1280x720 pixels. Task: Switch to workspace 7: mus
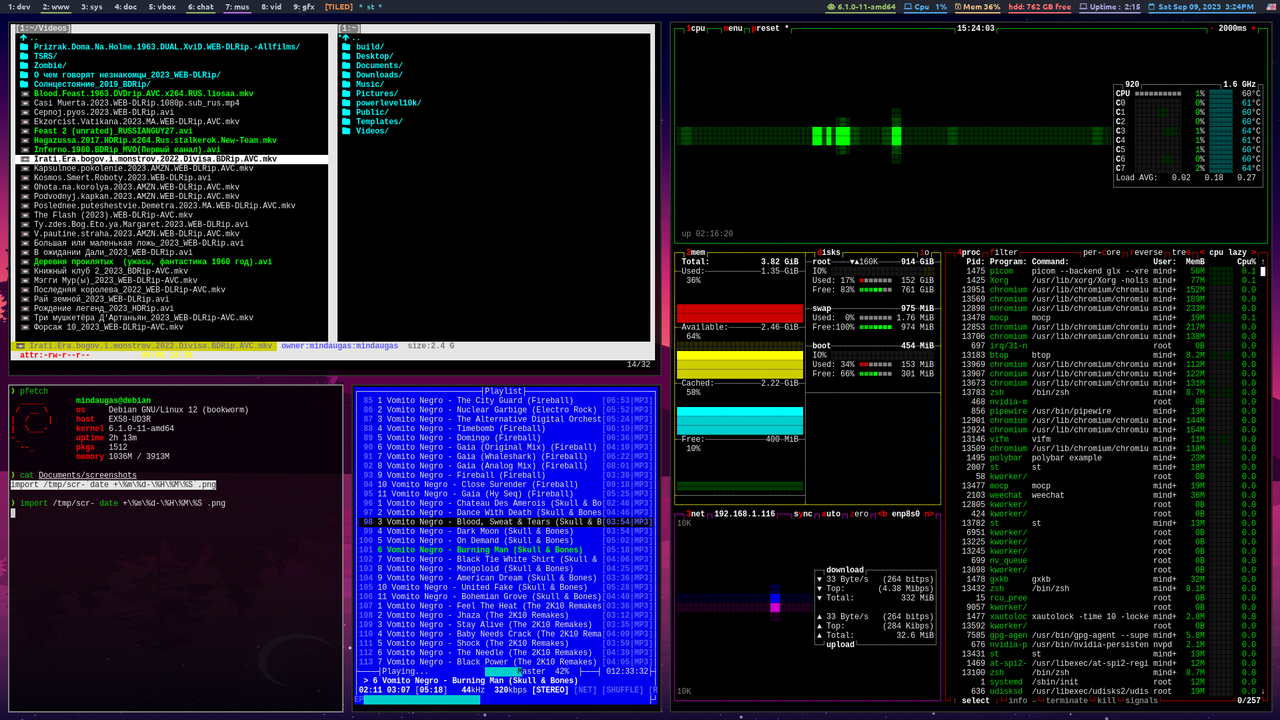(x=238, y=6)
